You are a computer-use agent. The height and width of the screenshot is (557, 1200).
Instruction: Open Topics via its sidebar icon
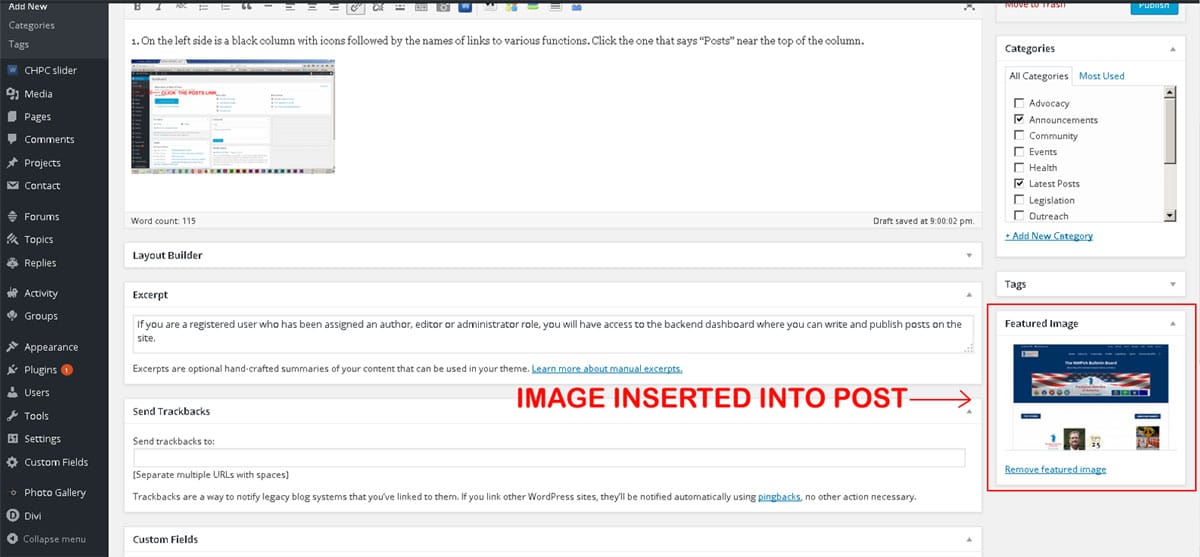click(12, 240)
